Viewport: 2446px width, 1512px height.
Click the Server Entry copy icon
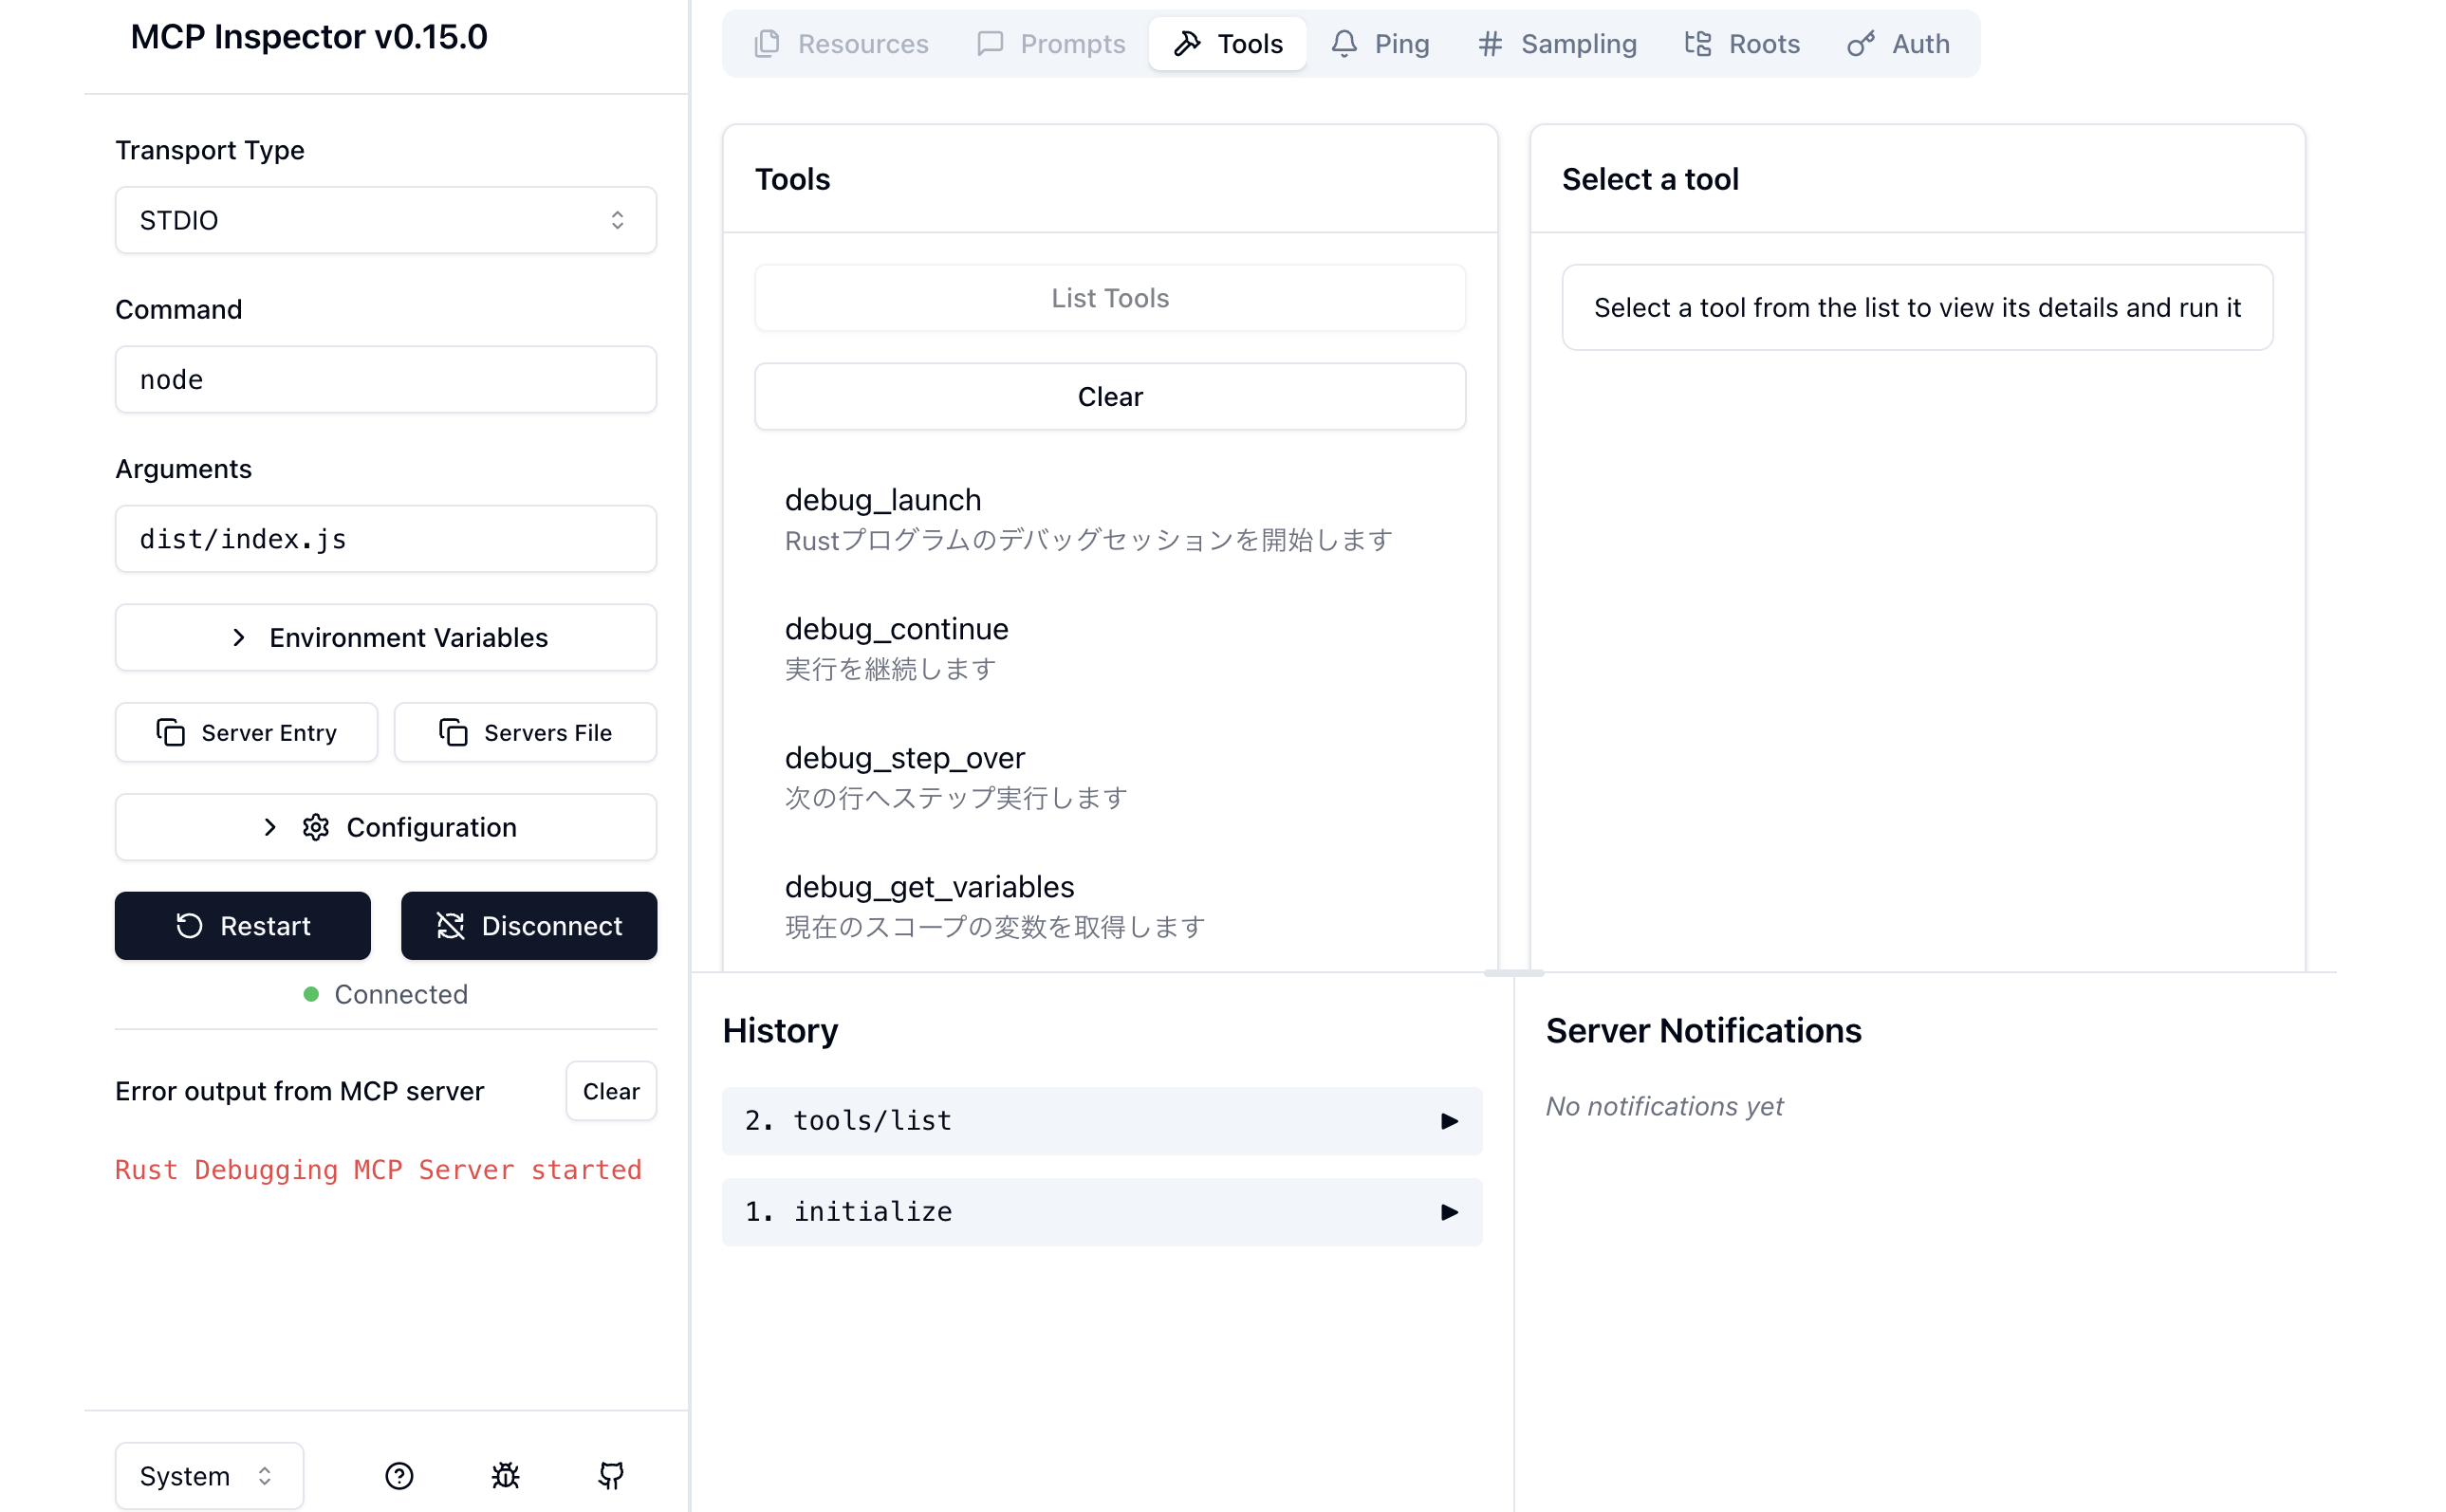point(171,732)
